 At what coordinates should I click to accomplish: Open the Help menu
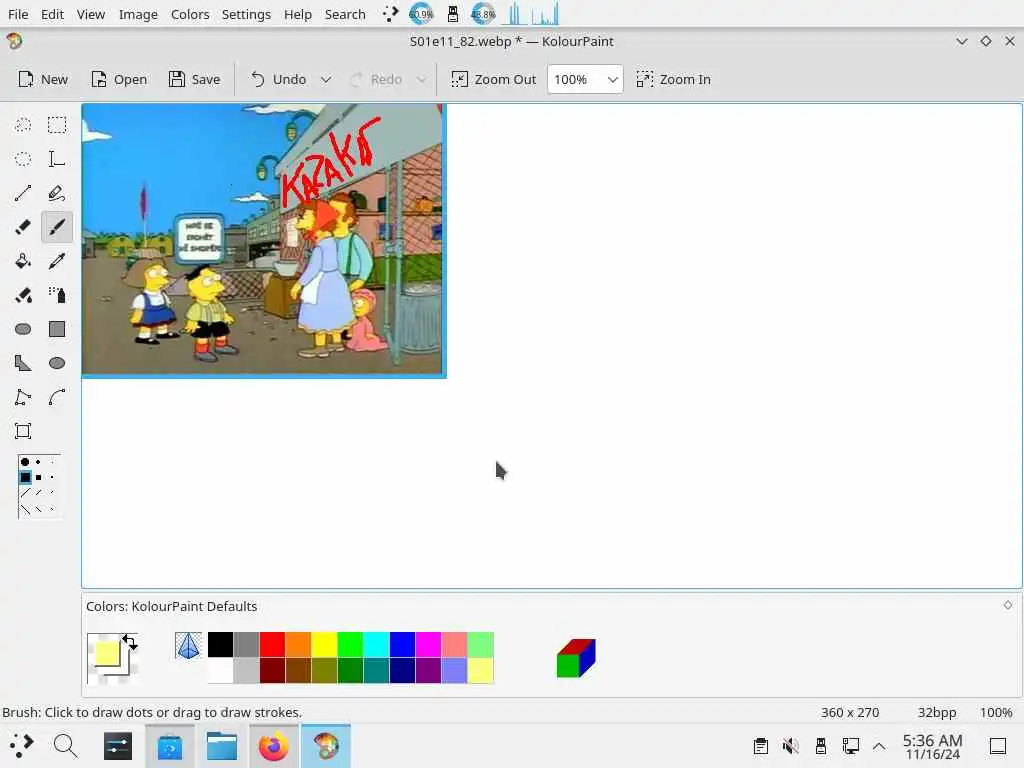click(297, 14)
